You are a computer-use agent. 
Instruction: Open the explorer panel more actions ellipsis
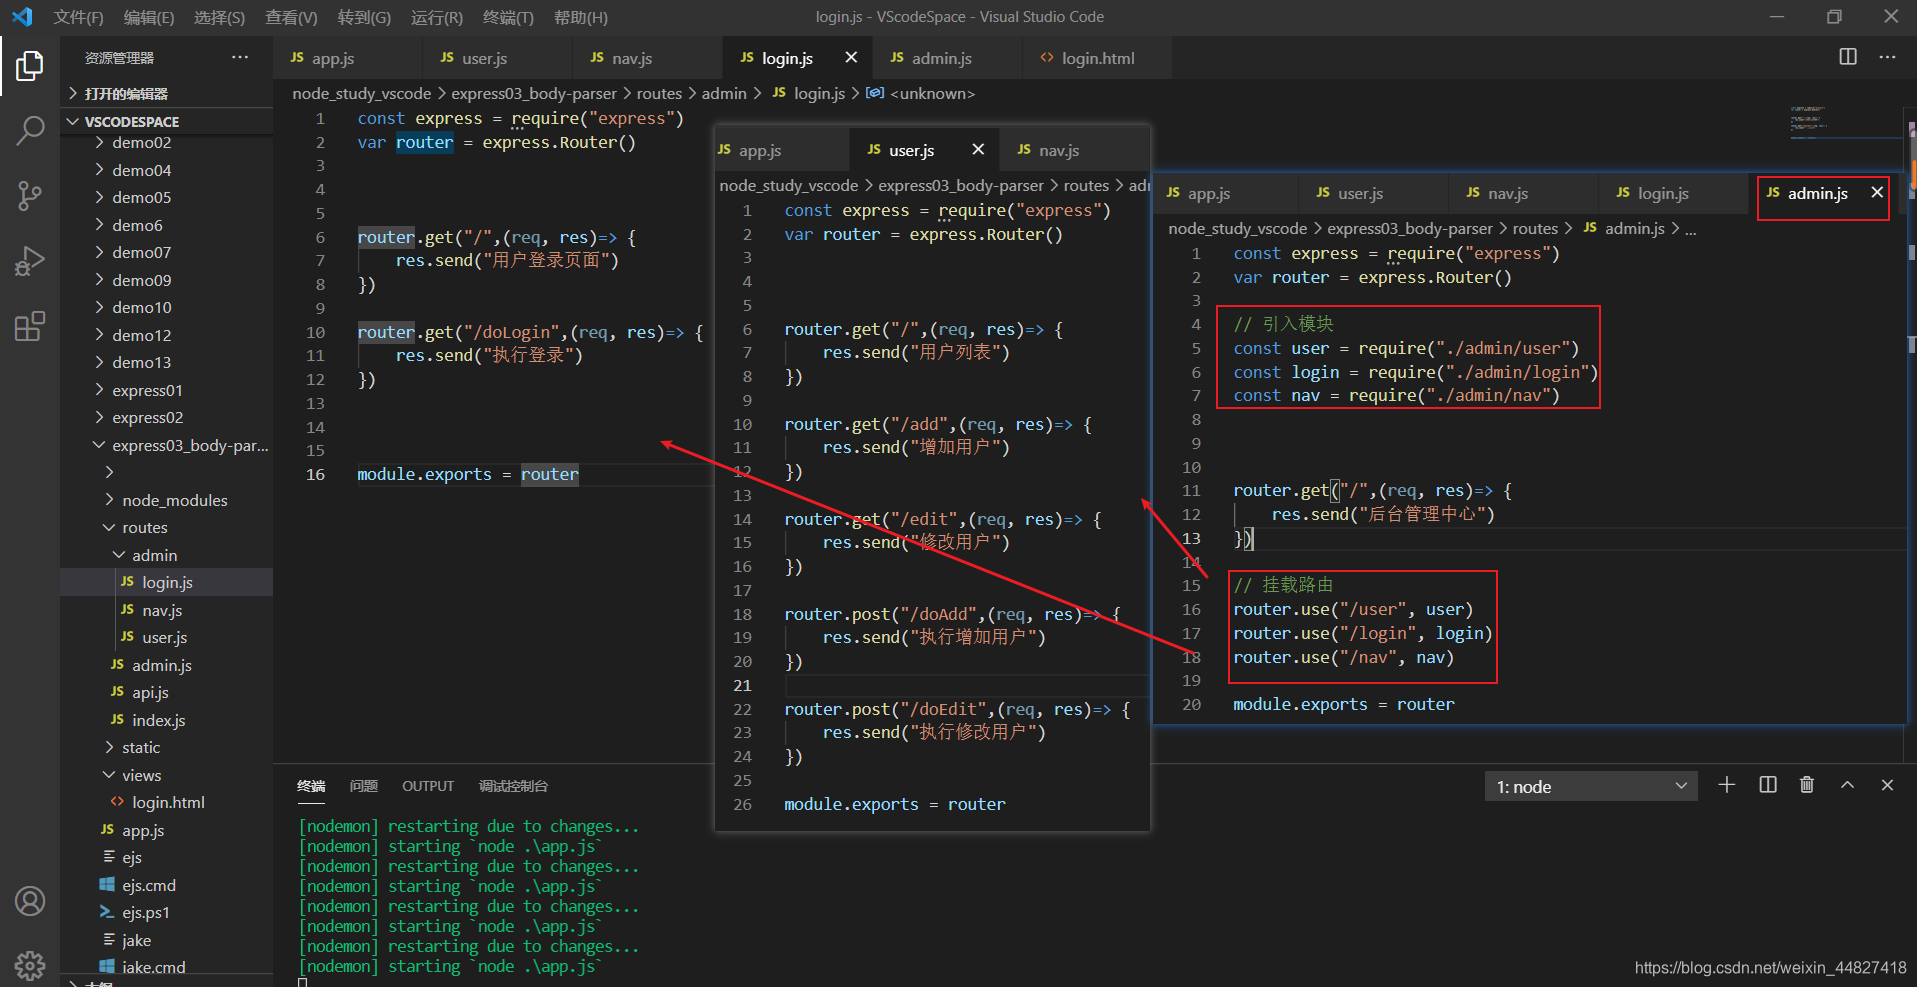click(240, 57)
